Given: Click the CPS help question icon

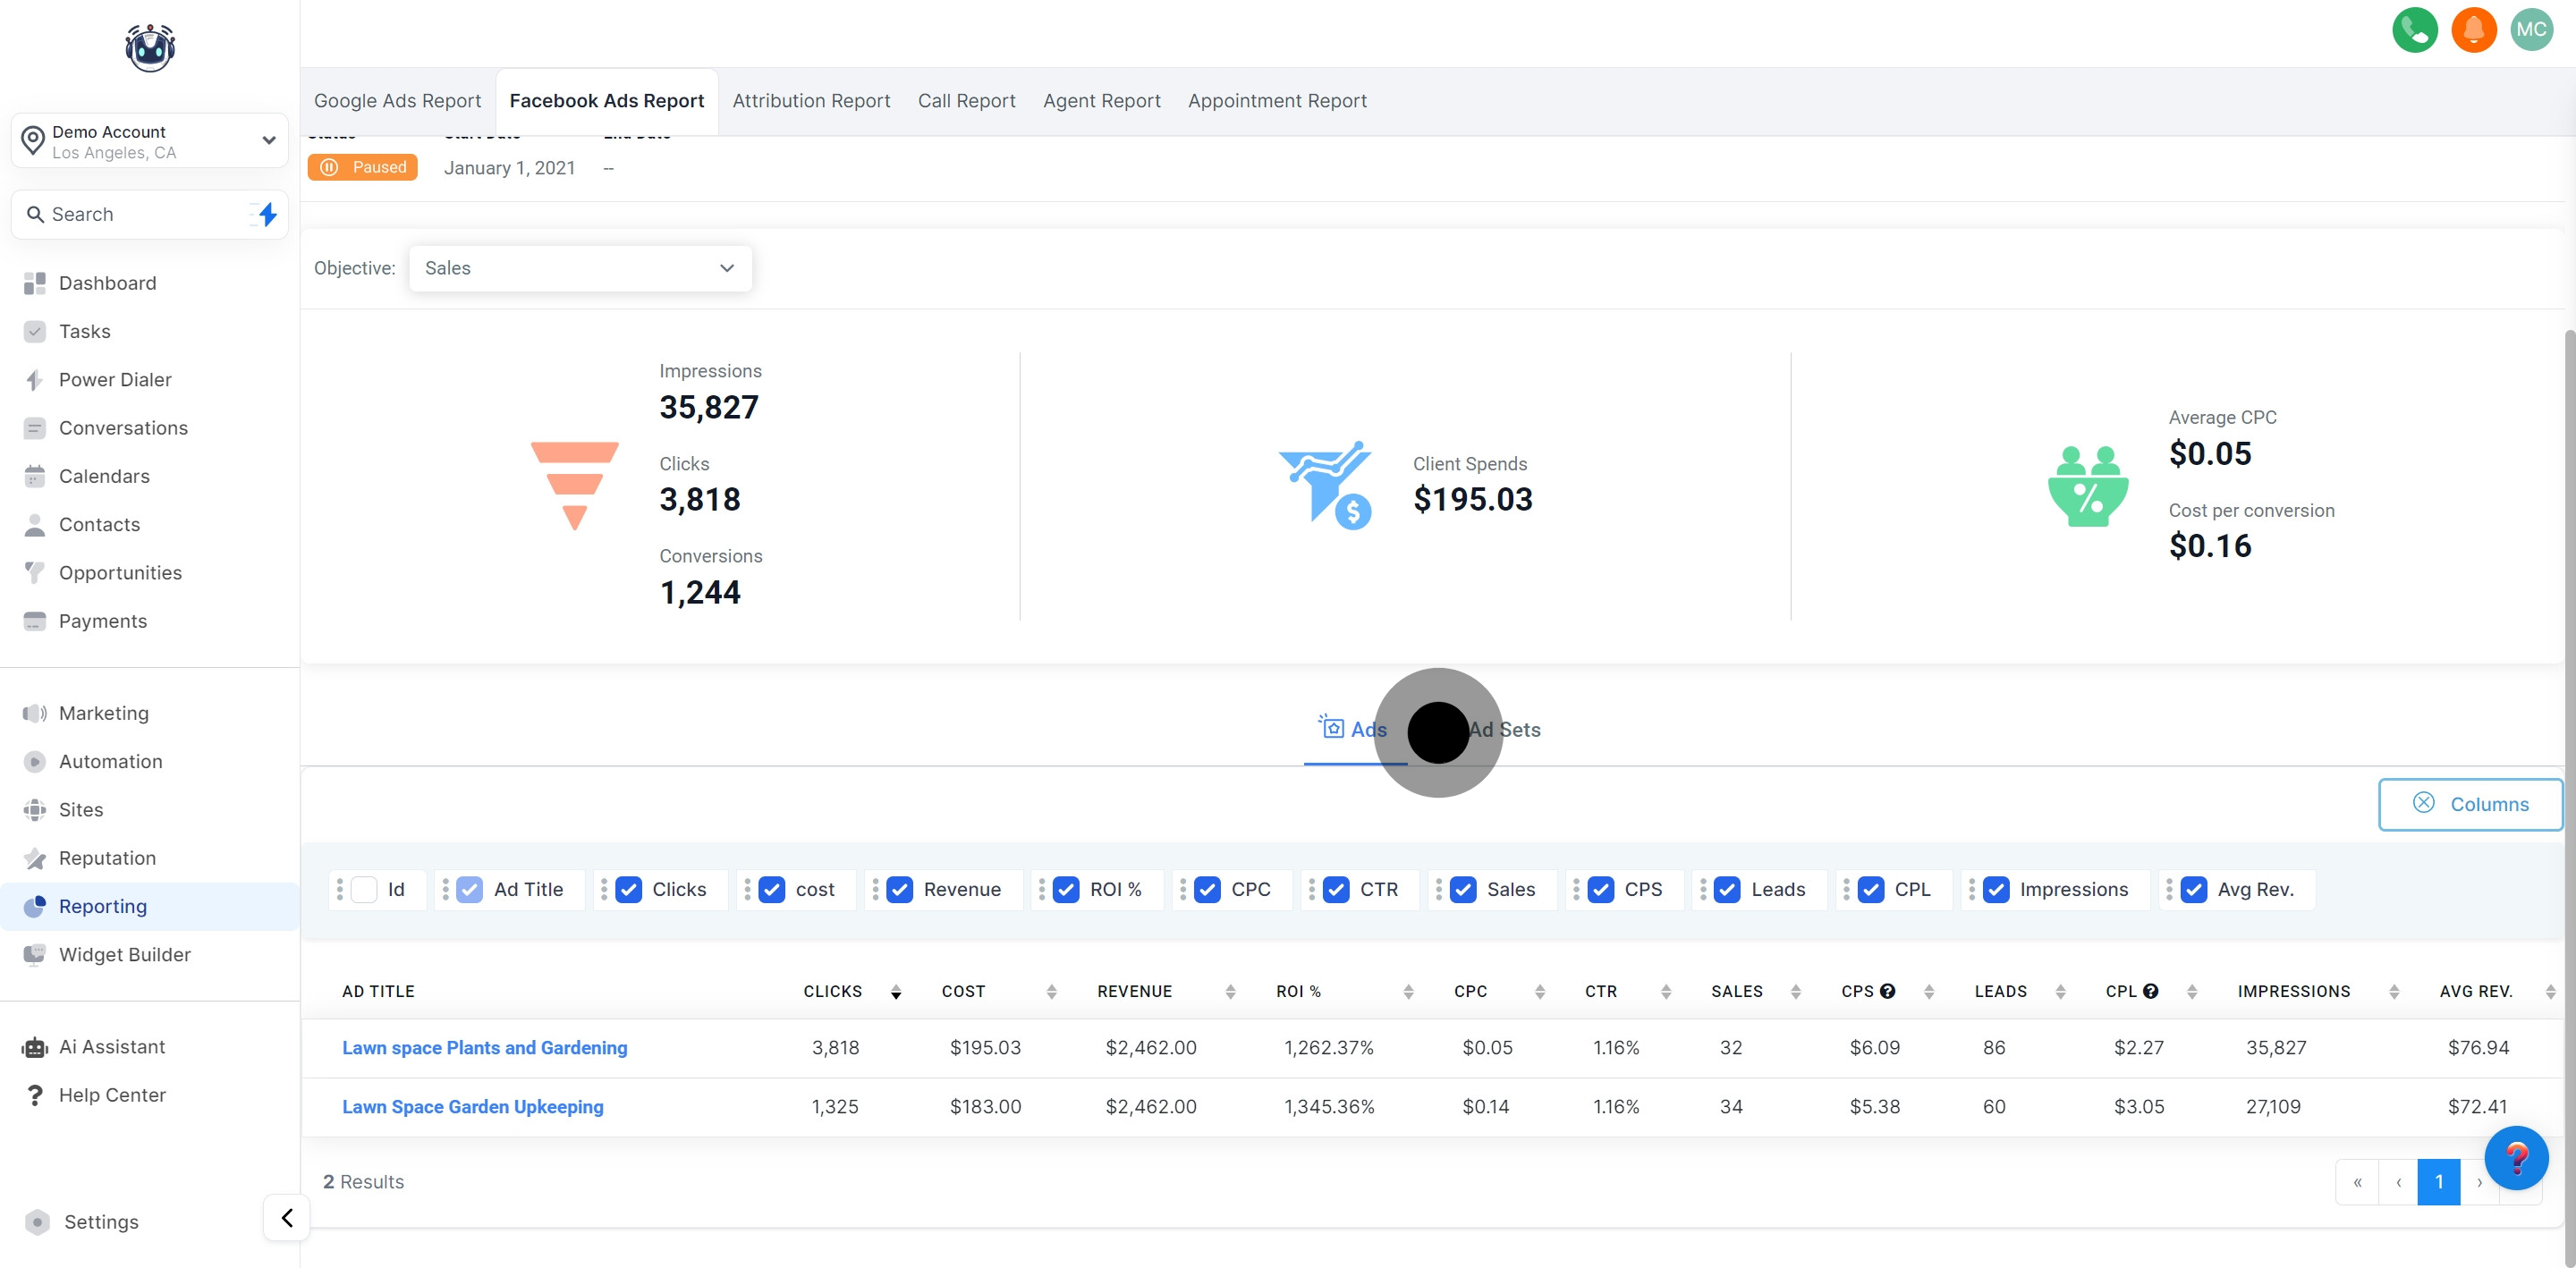Looking at the screenshot, I should [1887, 991].
